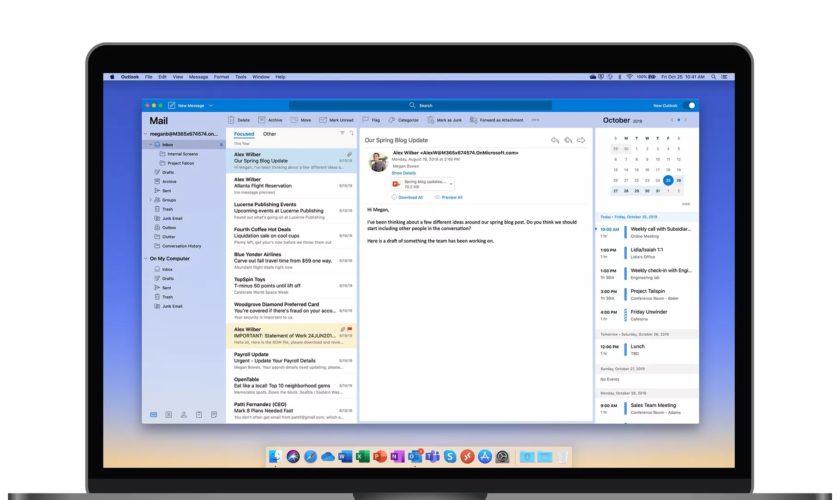
Task: Open the App Store from the Dock
Action: pyautogui.click(x=485, y=457)
